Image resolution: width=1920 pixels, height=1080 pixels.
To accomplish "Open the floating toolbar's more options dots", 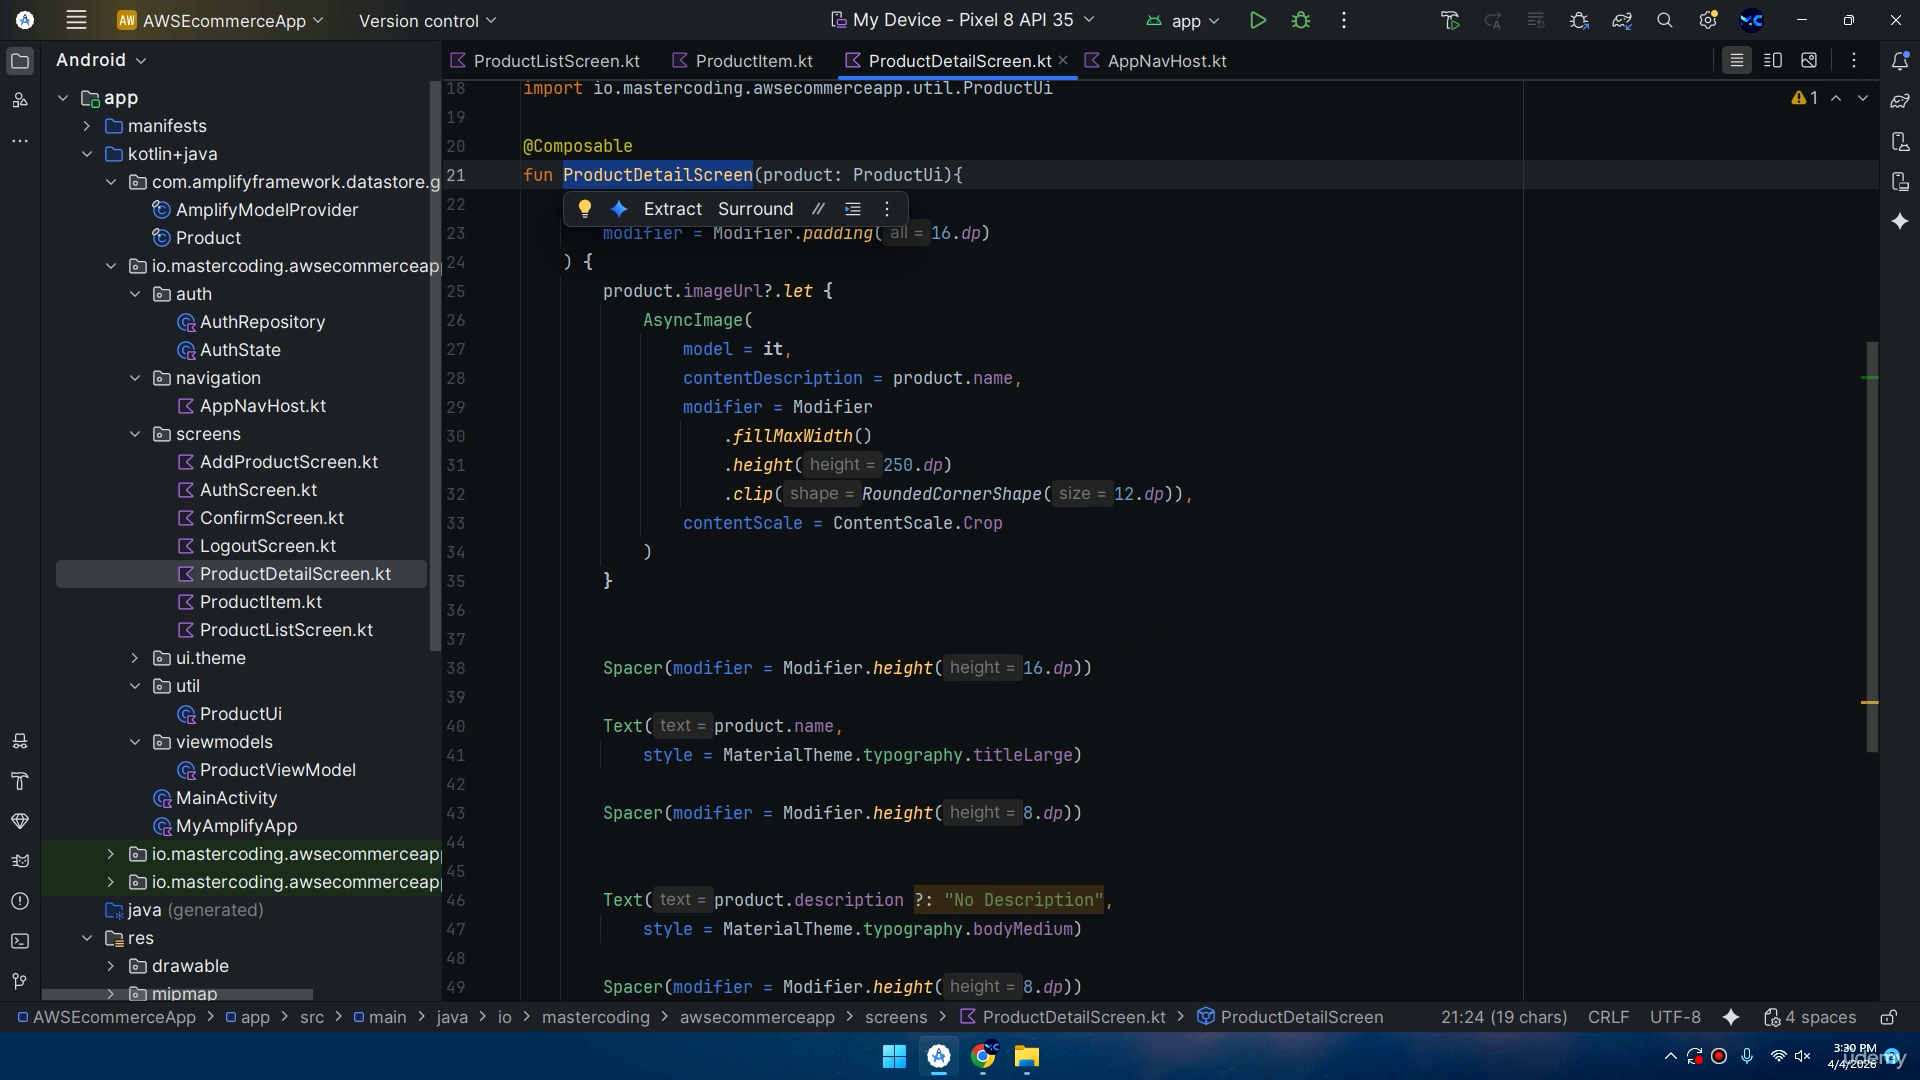I will coord(887,209).
